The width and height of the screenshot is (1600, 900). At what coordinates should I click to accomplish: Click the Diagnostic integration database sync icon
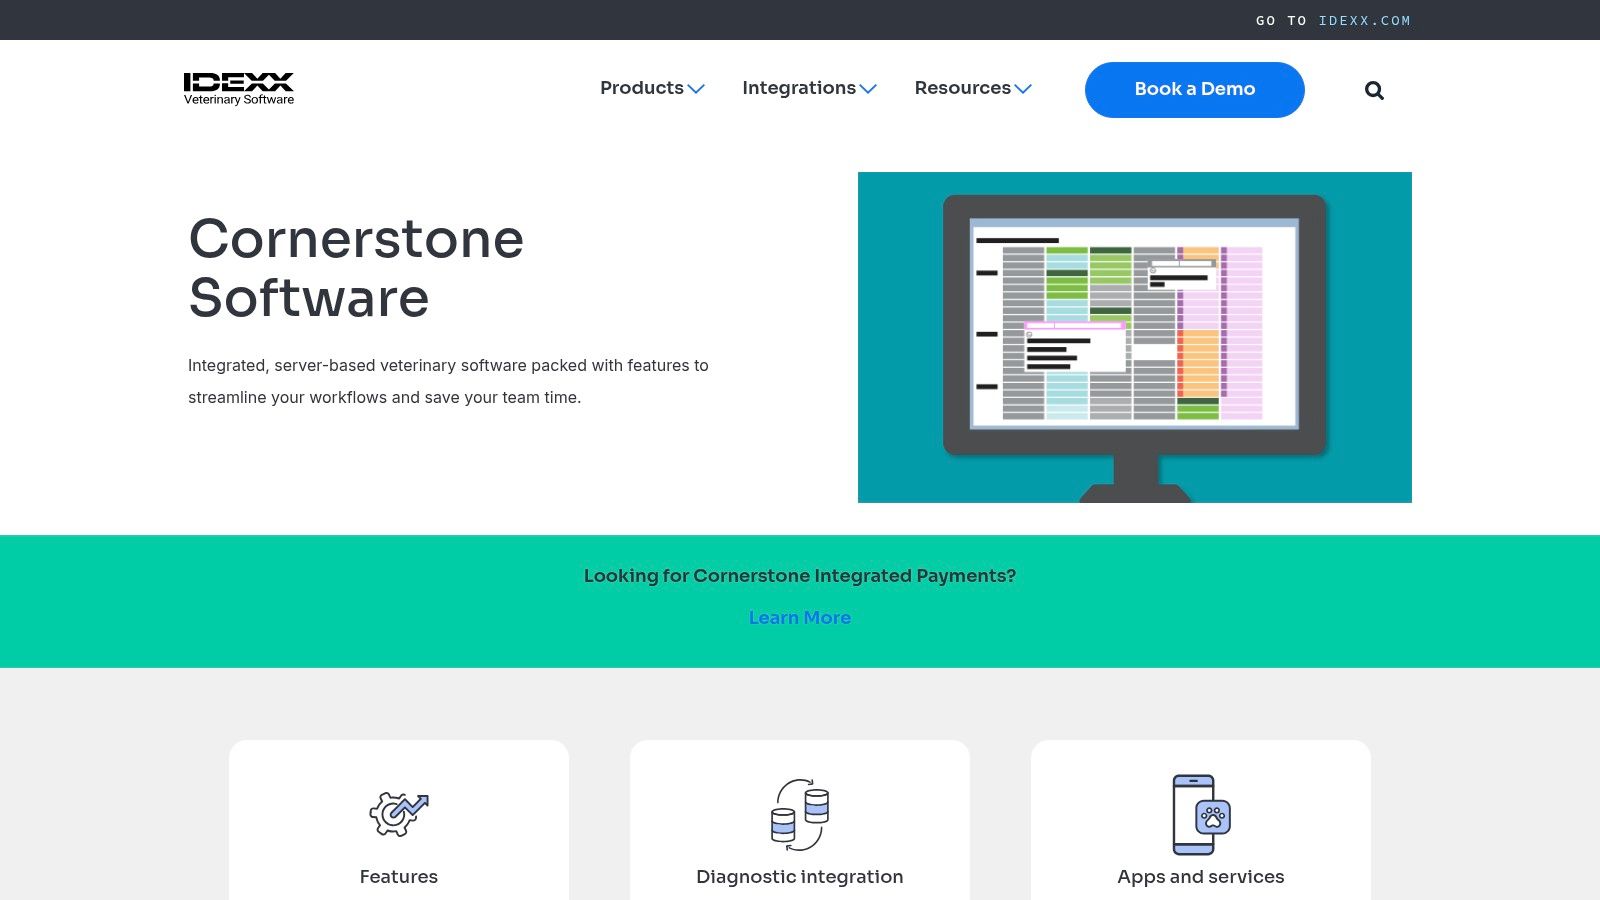799,813
